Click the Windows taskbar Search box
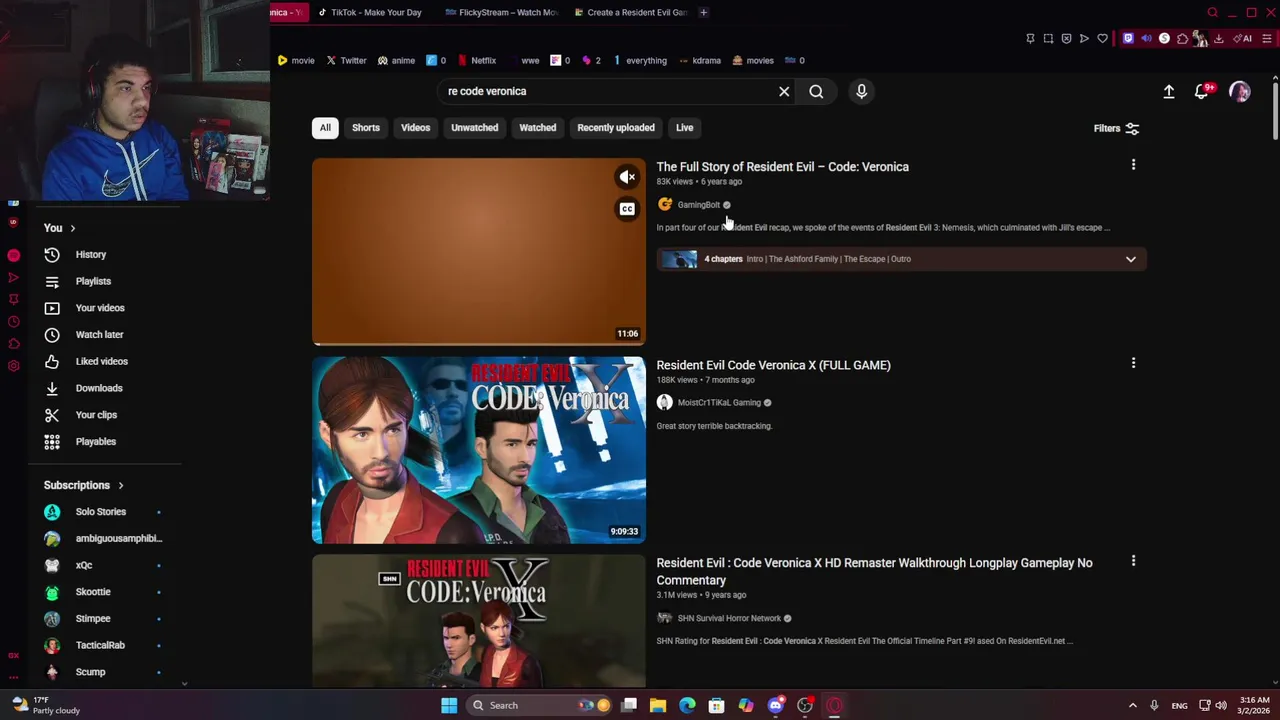Screen dimensions: 1280x720 pyautogui.click(x=540, y=705)
